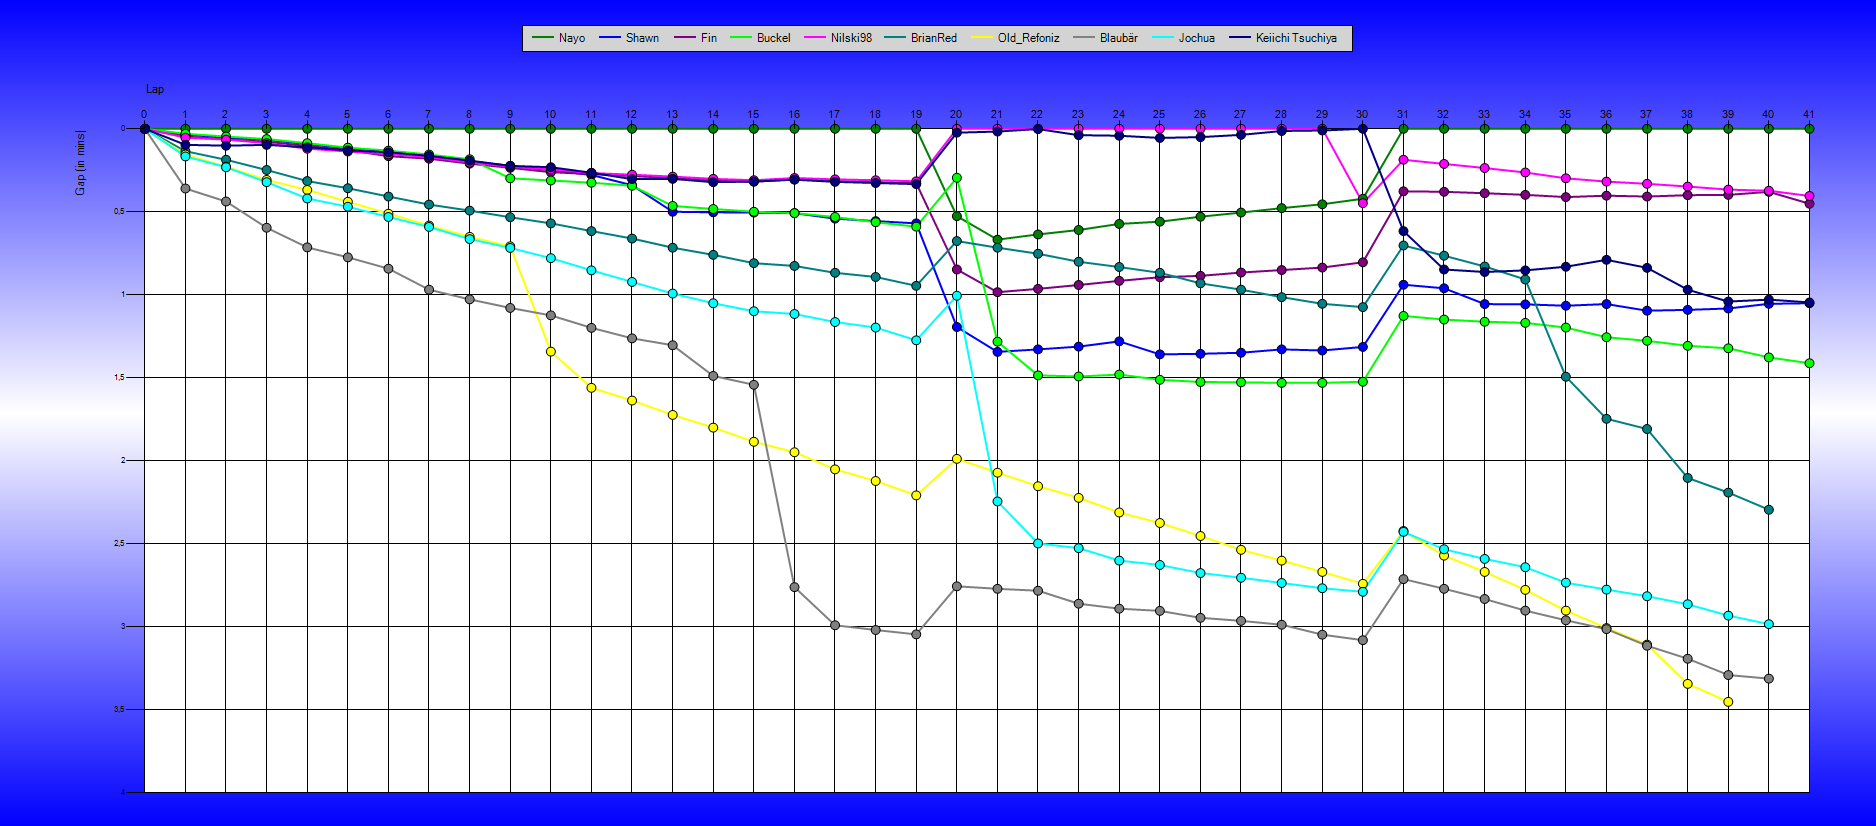Click lap number 20 on the top axis
This screenshot has width=1876, height=826.
[956, 114]
